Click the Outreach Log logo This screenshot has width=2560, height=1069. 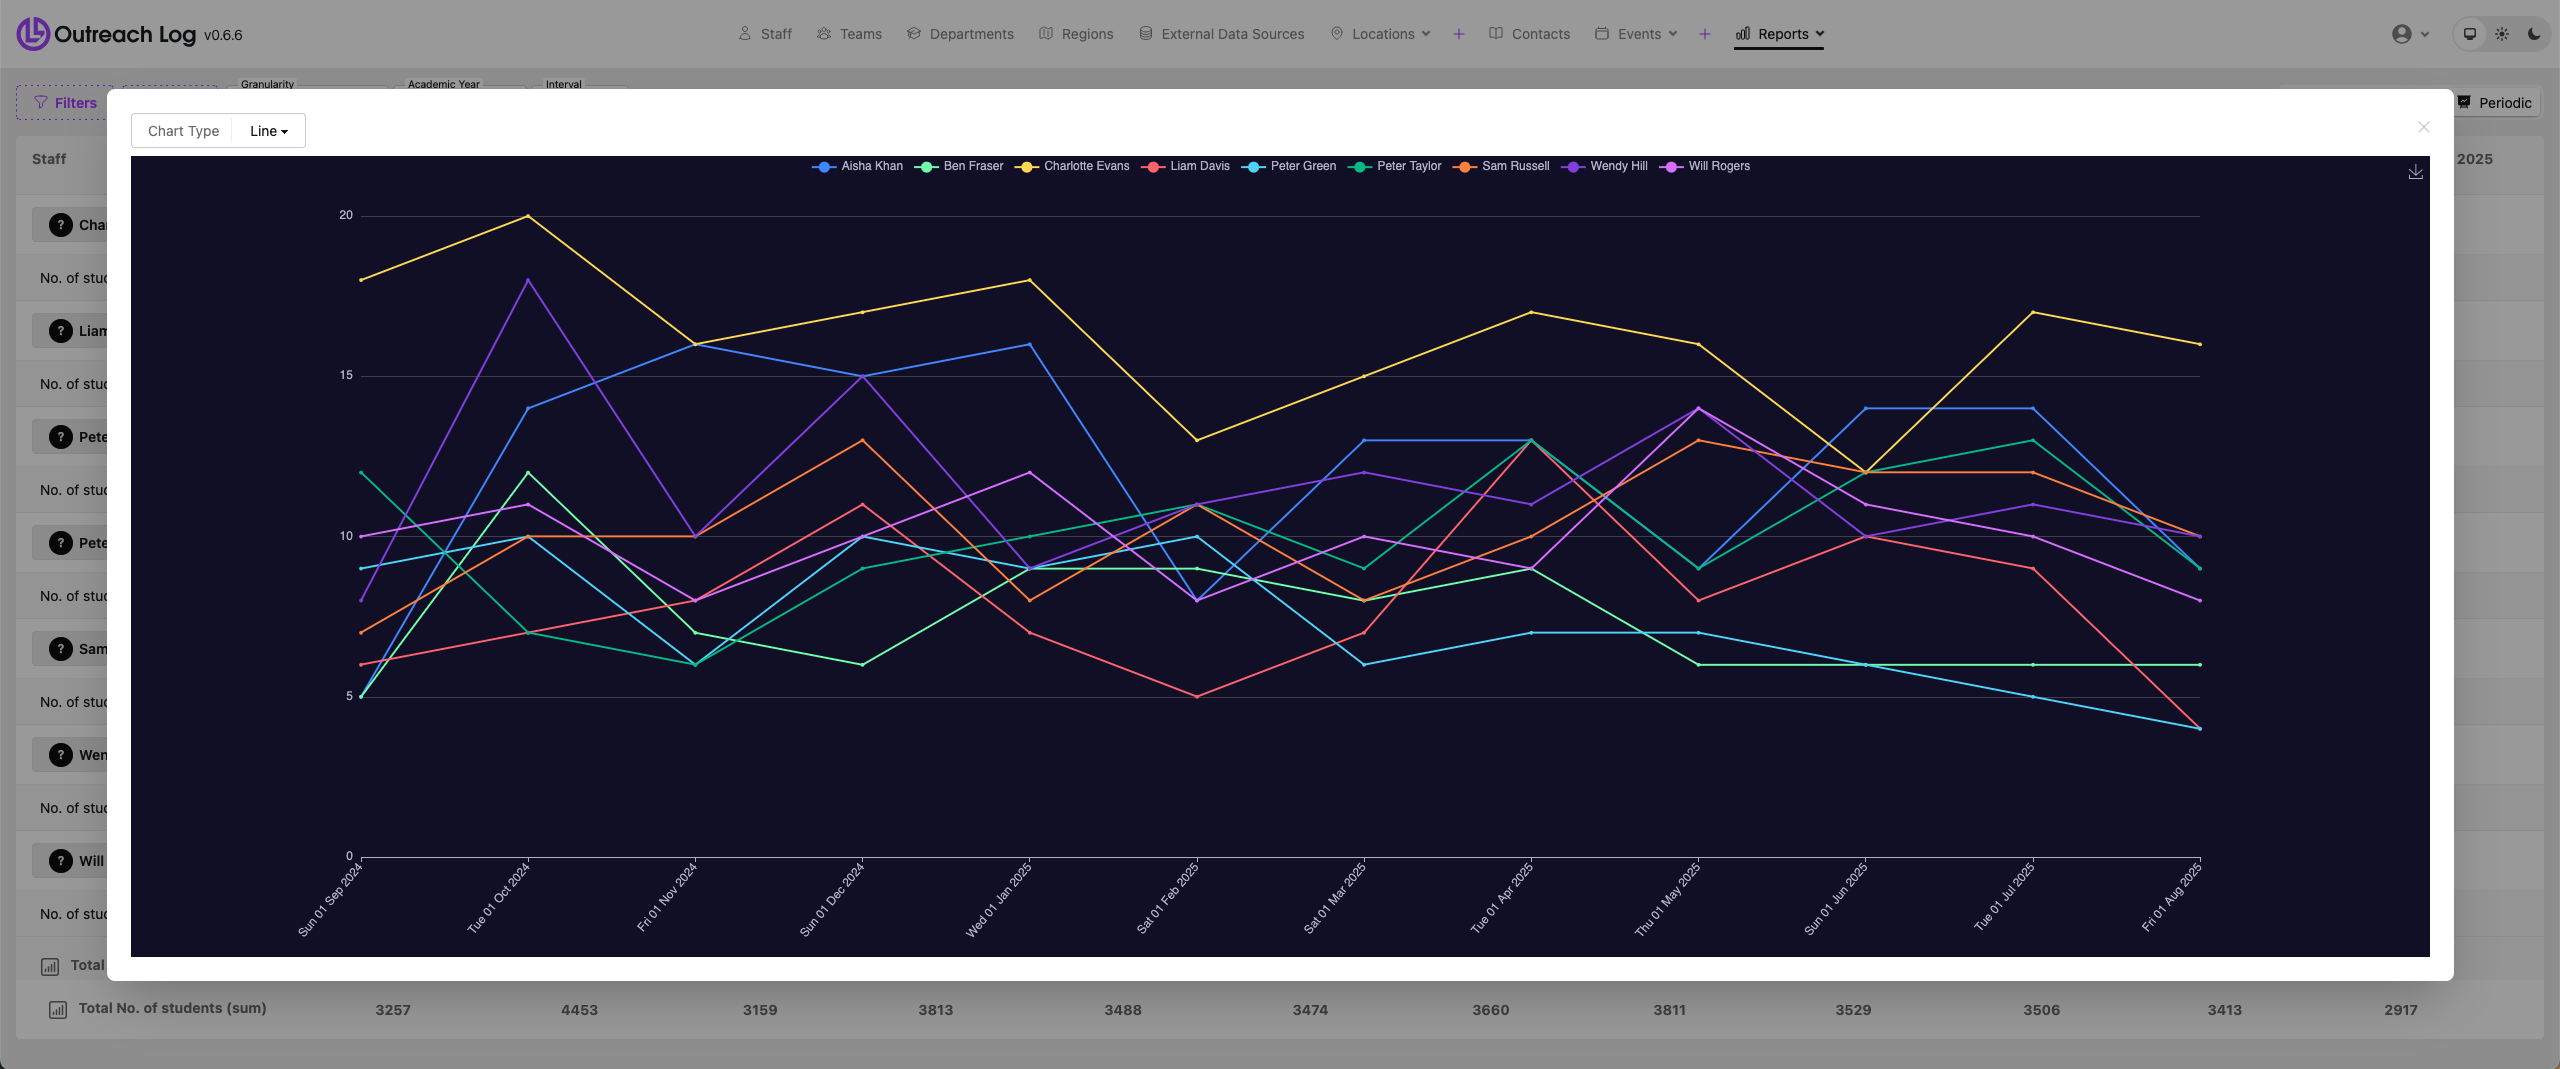point(33,34)
